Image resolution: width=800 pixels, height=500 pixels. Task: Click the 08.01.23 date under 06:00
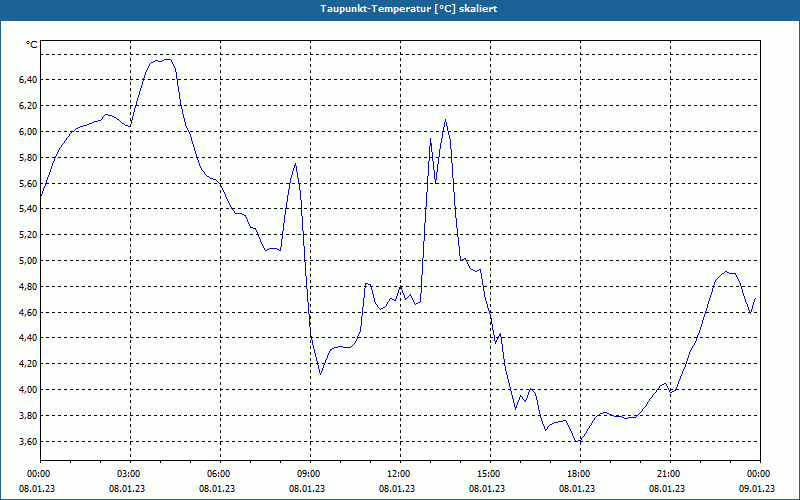[x=217, y=489]
